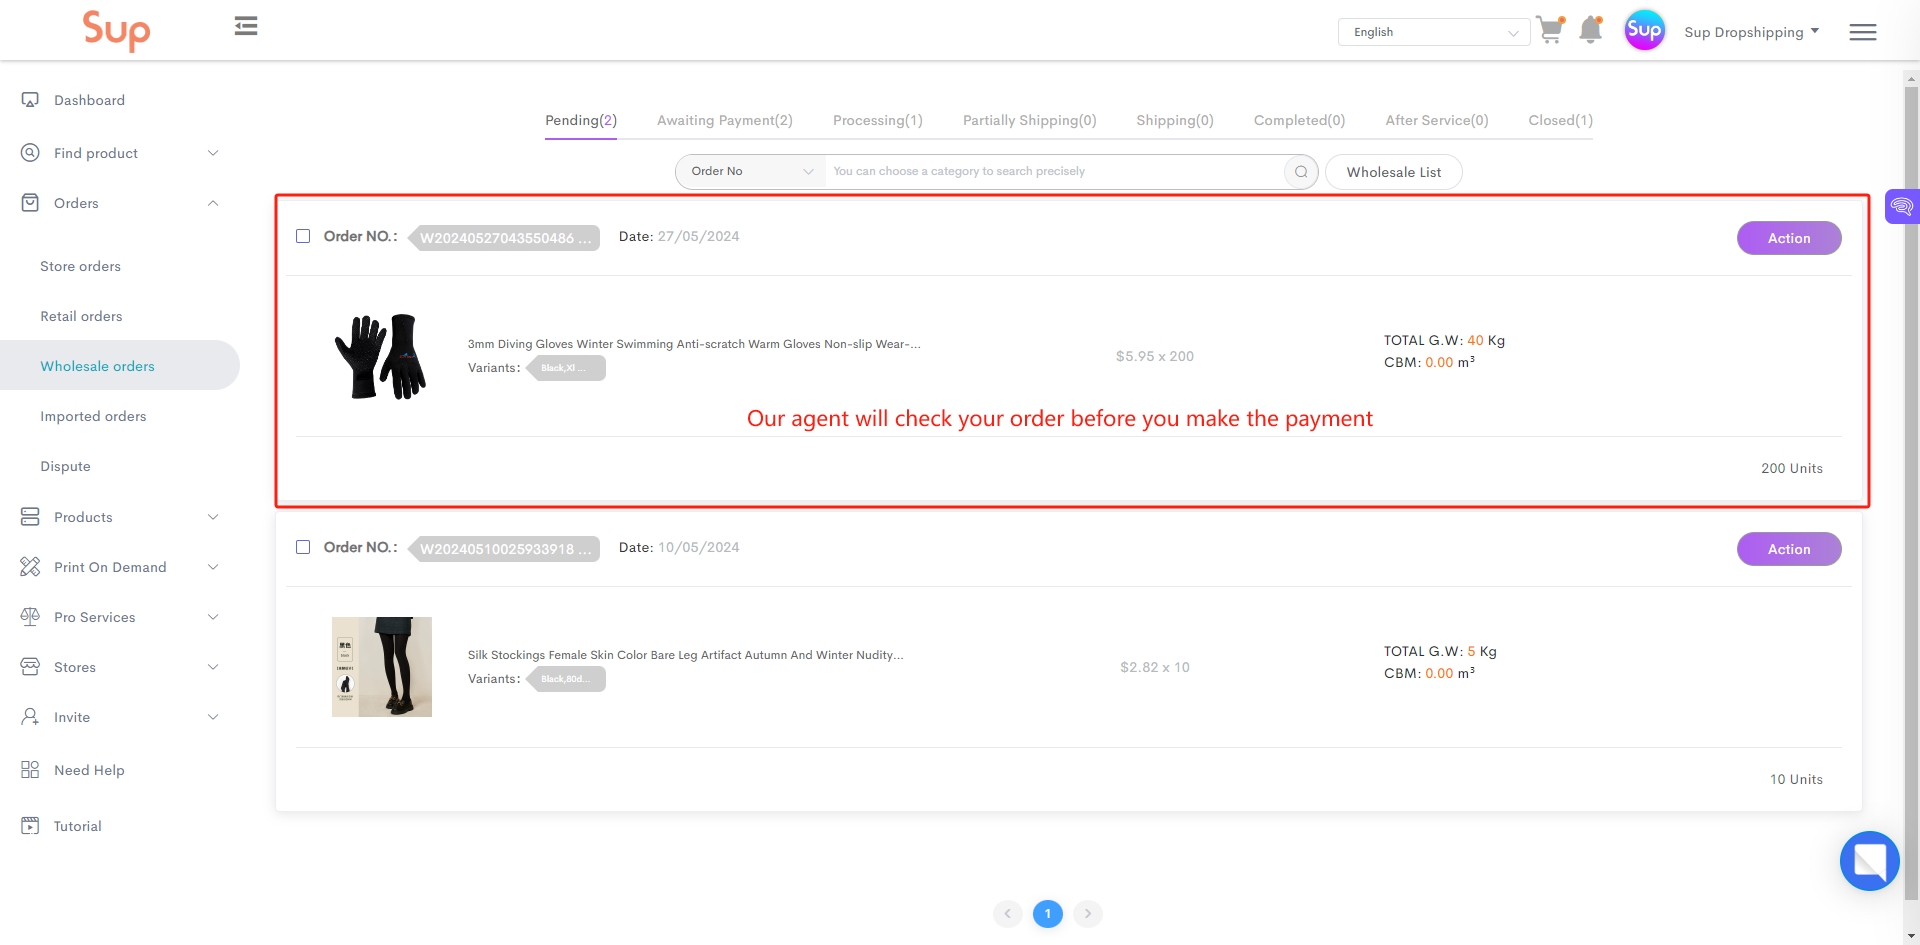
Task: Collapse sidebar with the menu-fold icon
Action: pyautogui.click(x=246, y=26)
